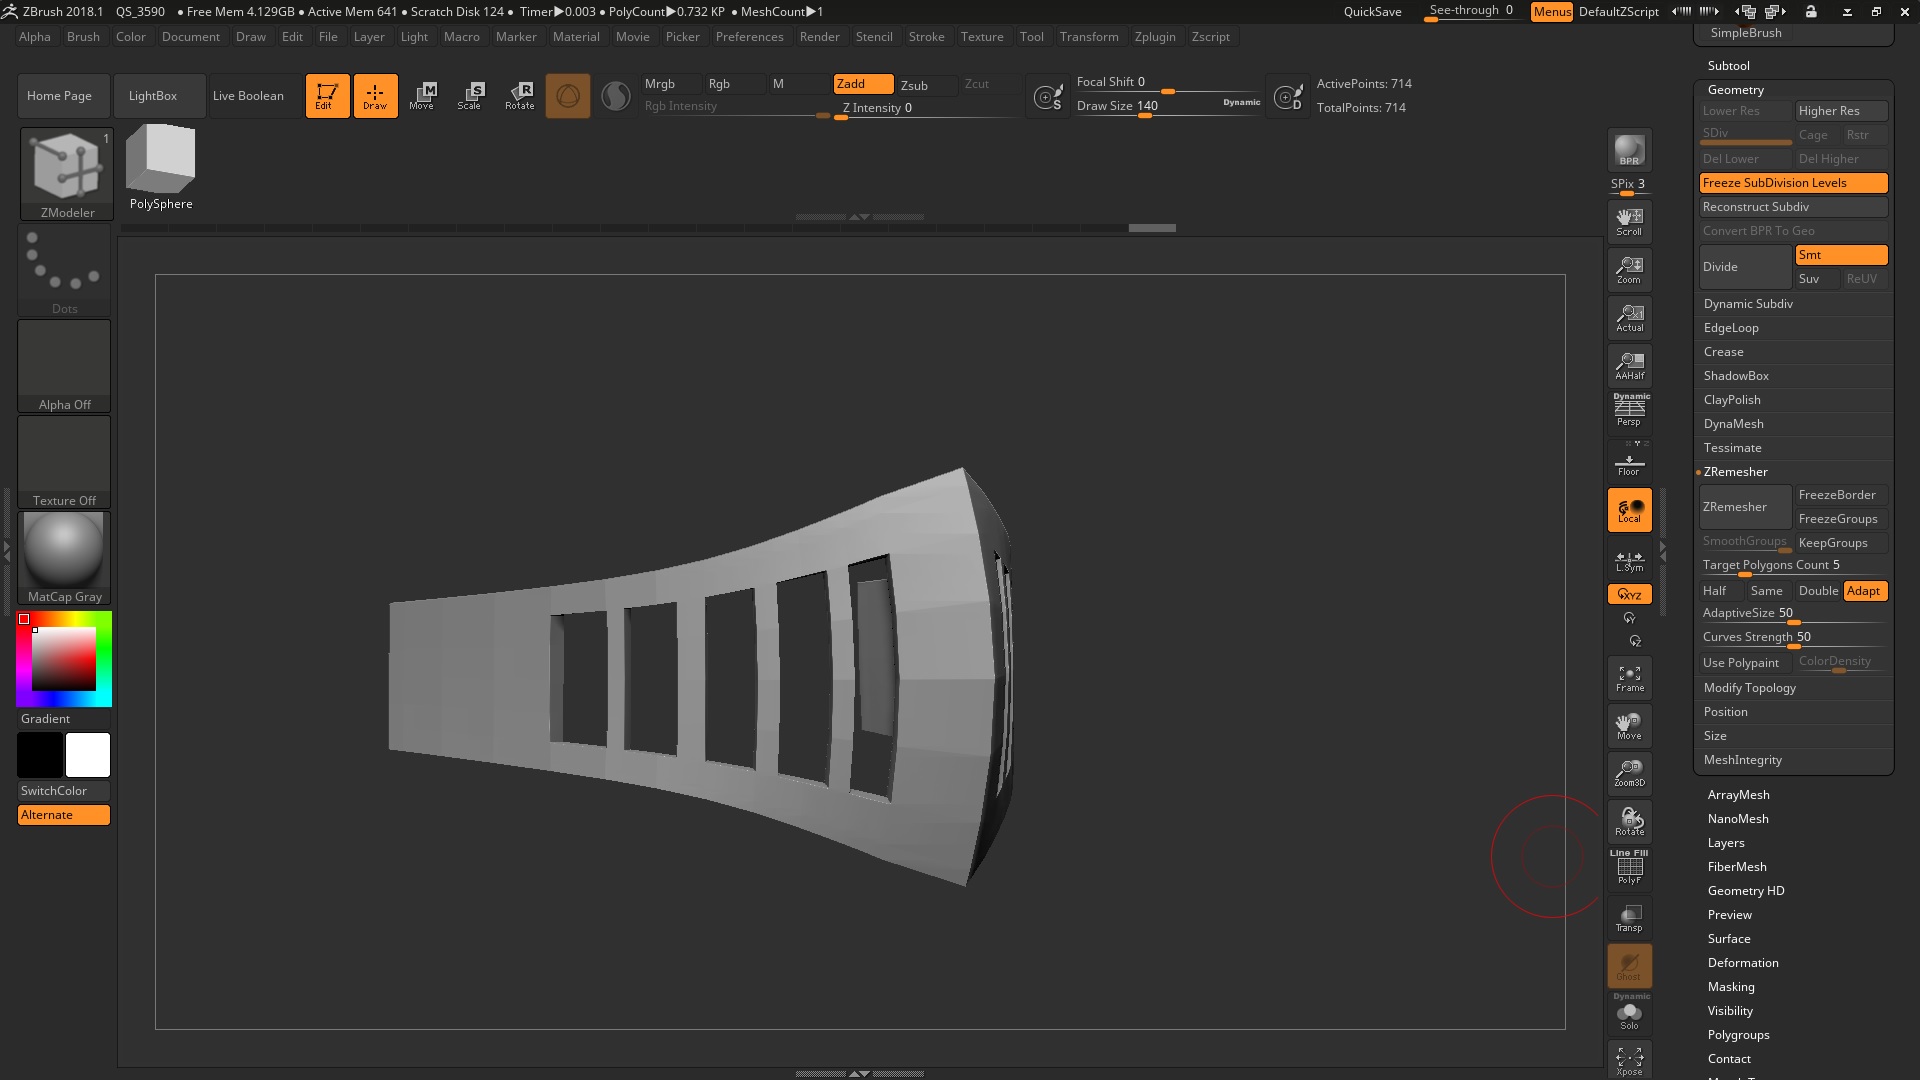Toggle the Local transformations button
1920x1080 pixels.
click(x=1629, y=510)
